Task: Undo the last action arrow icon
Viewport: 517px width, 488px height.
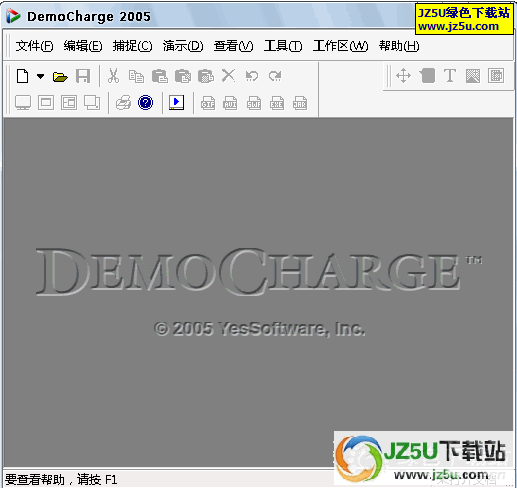Action: [x=252, y=76]
